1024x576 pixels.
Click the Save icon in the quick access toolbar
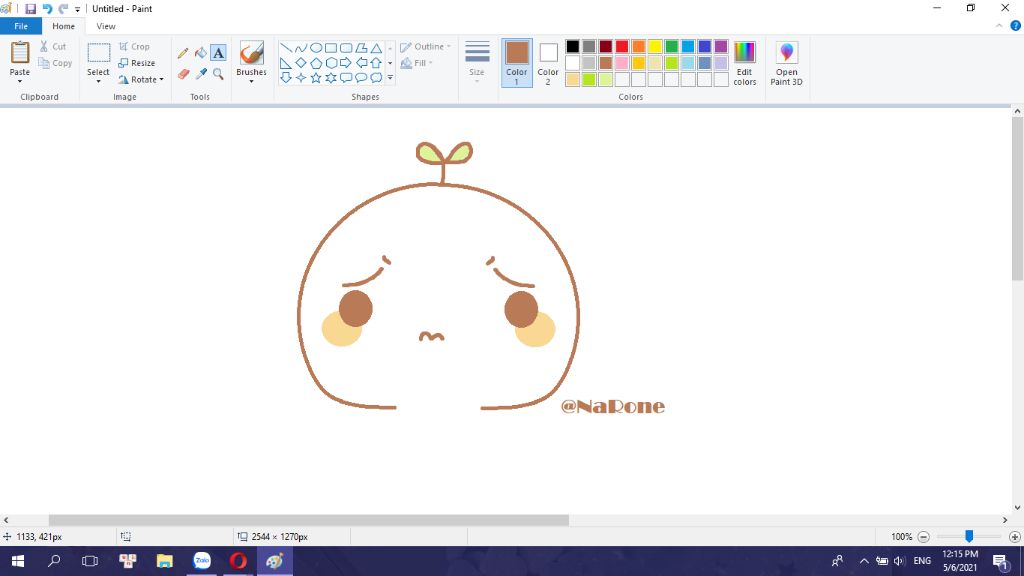[x=30, y=9]
